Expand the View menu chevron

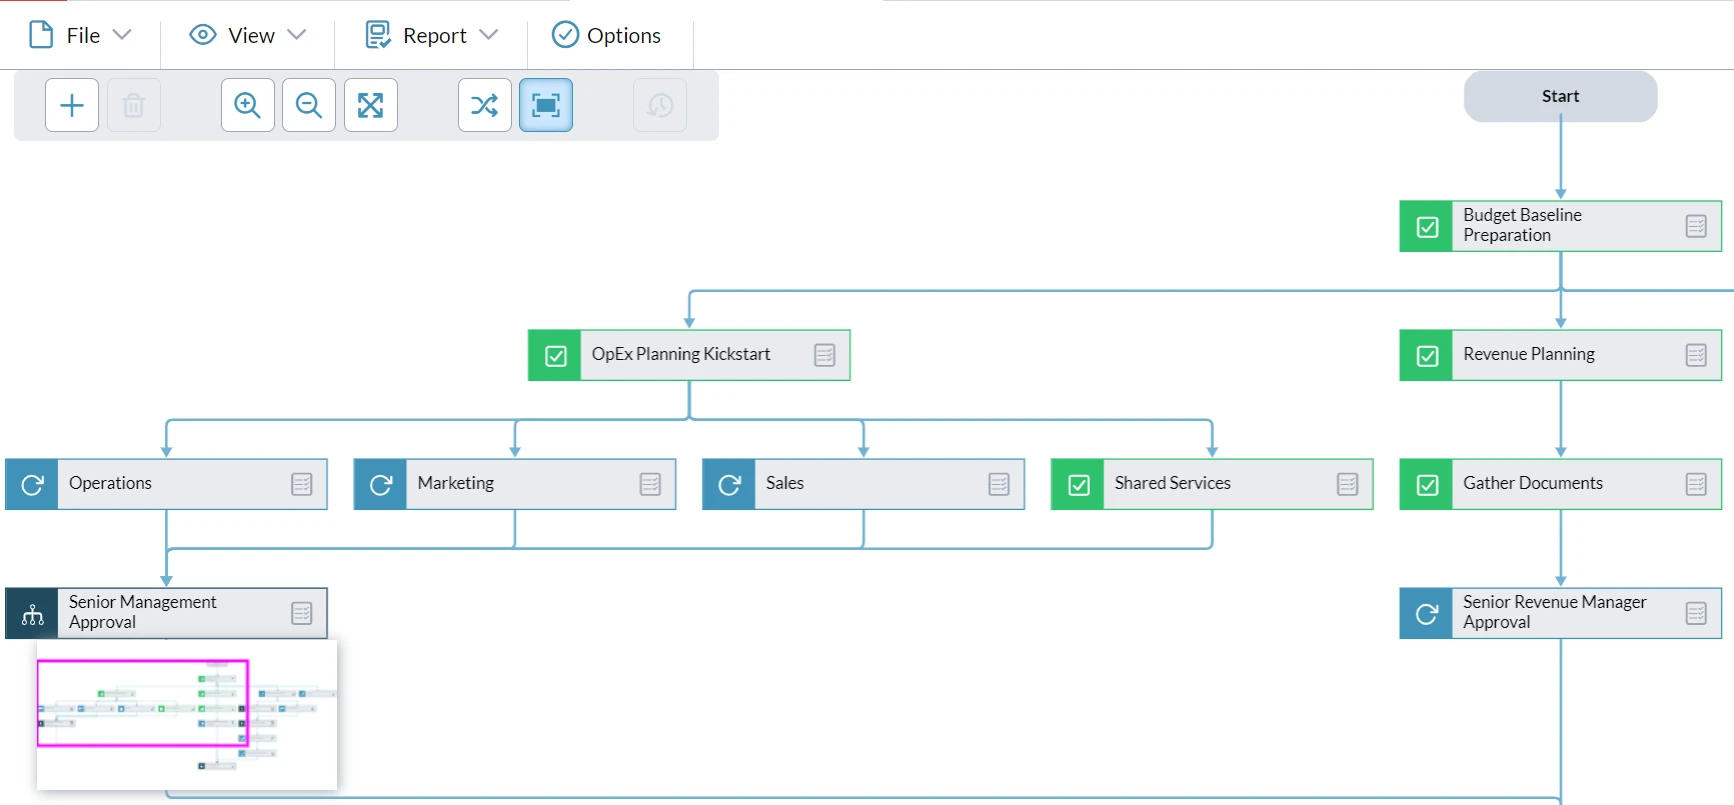[x=296, y=34]
